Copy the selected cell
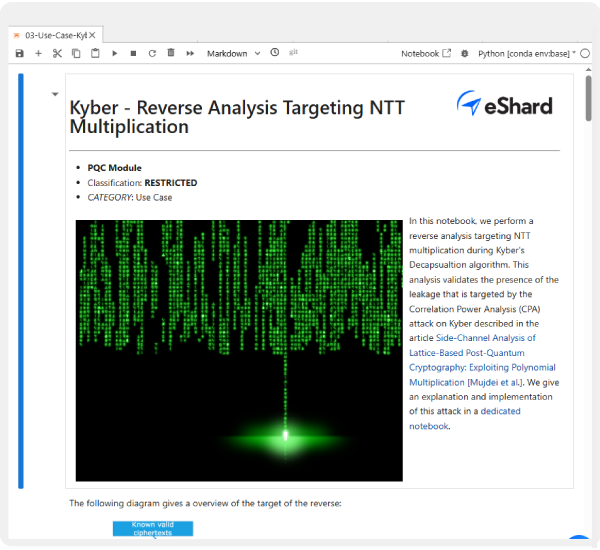600x550 pixels. point(76,54)
